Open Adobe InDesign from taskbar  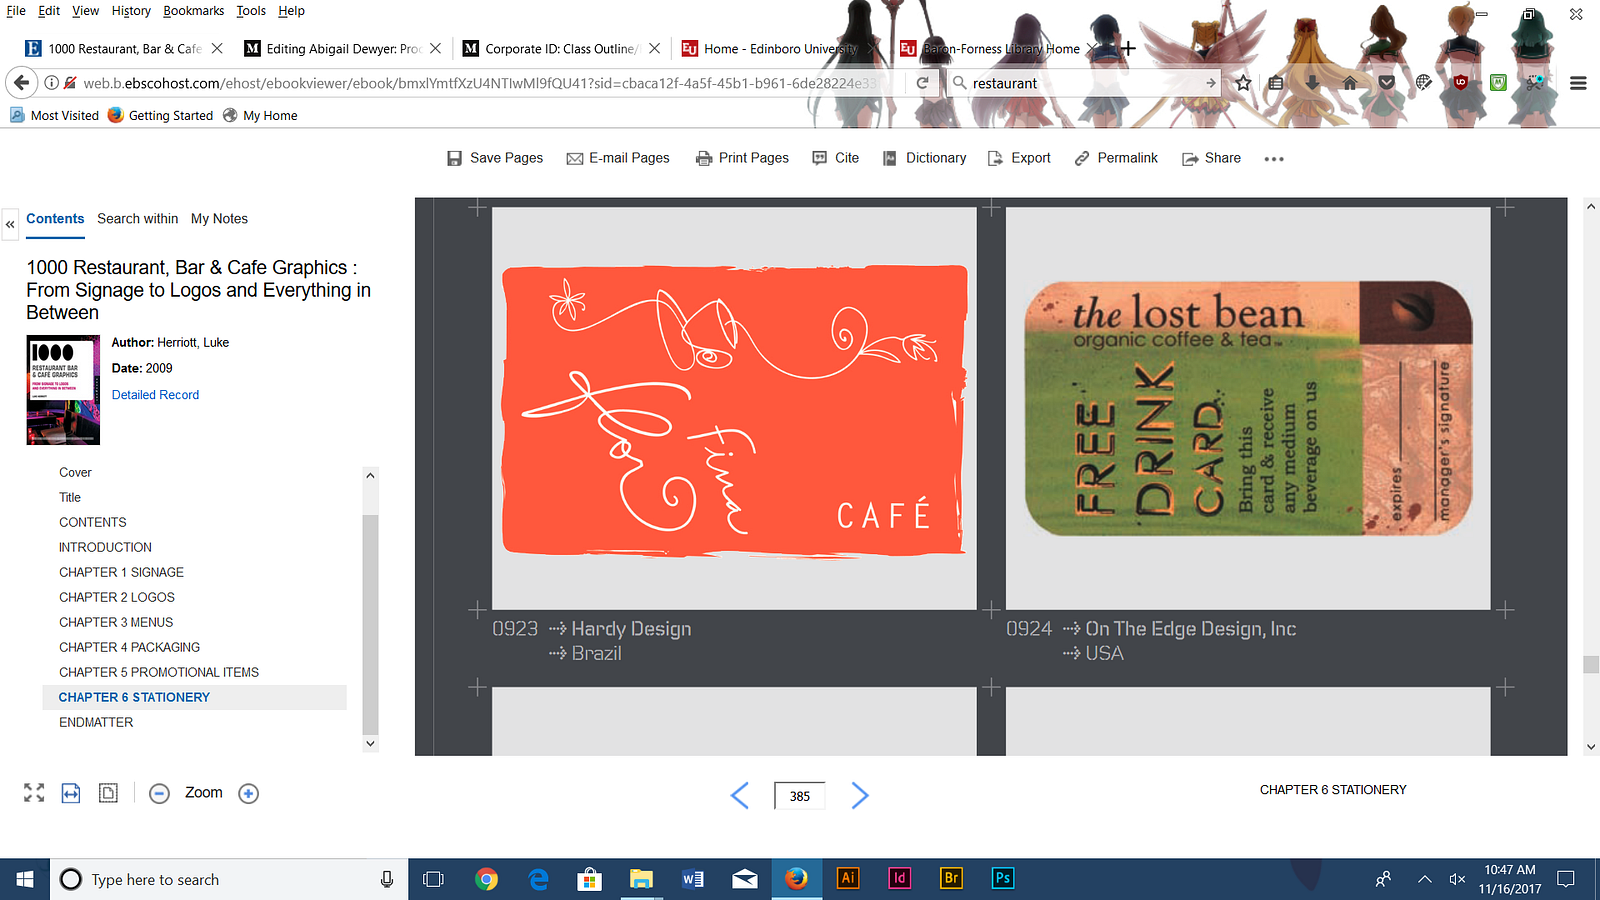click(899, 879)
